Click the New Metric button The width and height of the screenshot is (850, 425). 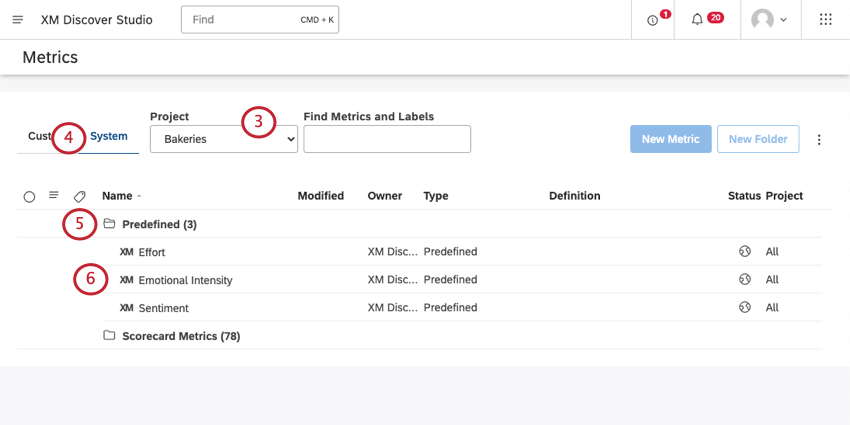click(x=670, y=139)
